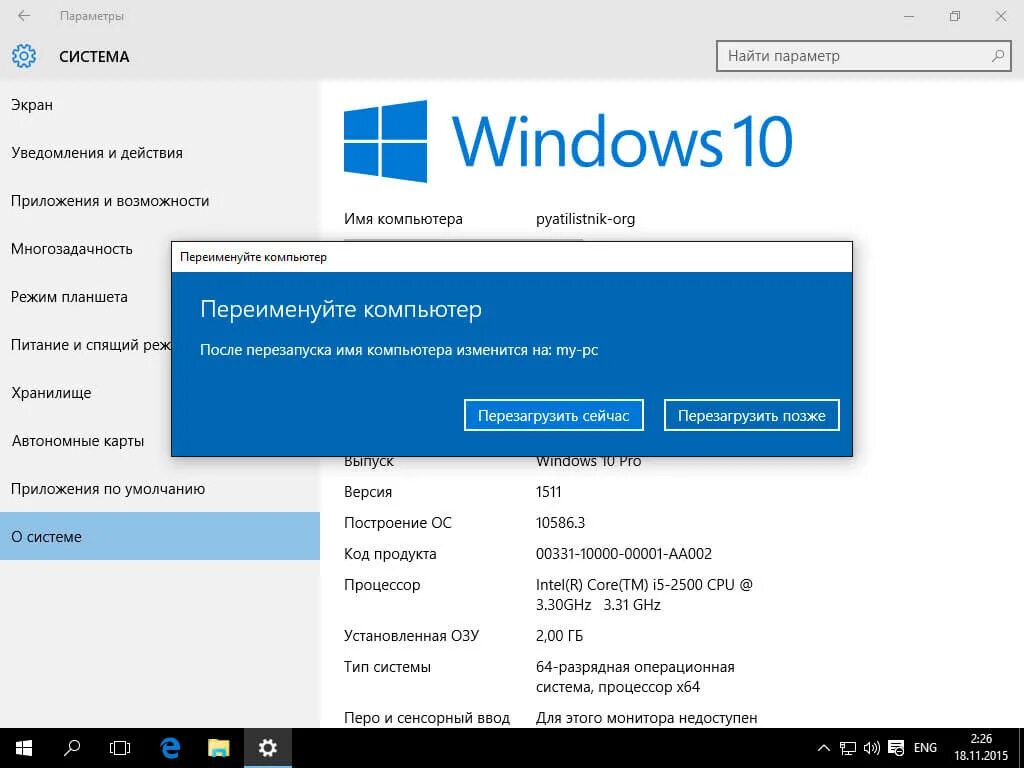
Task: Click the back arrow in Settings title bar
Action: [x=24, y=16]
